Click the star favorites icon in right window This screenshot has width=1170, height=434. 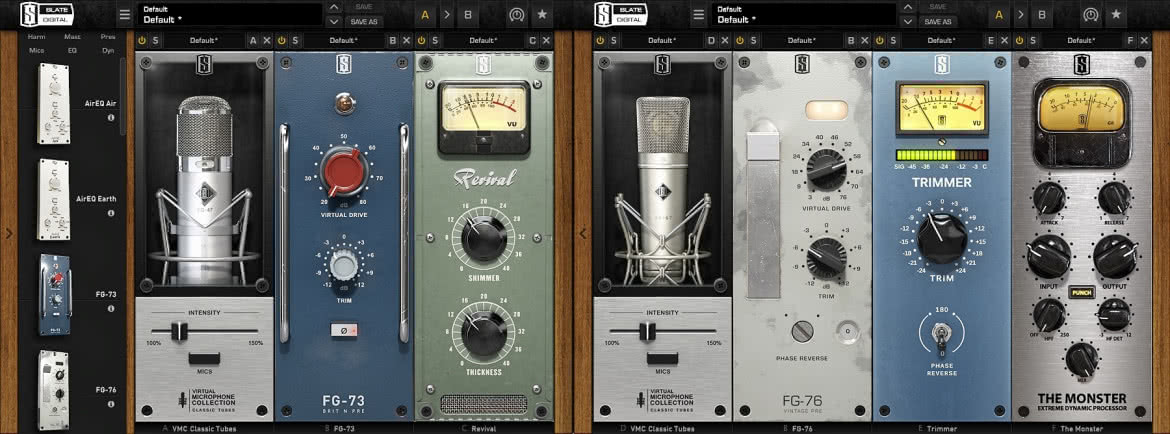point(1116,14)
